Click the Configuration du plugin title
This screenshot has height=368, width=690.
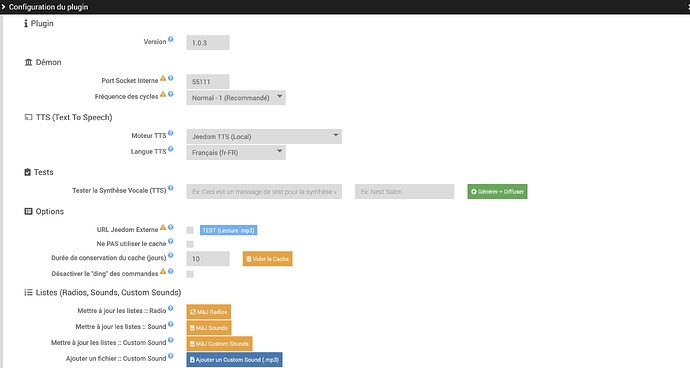pos(48,7)
